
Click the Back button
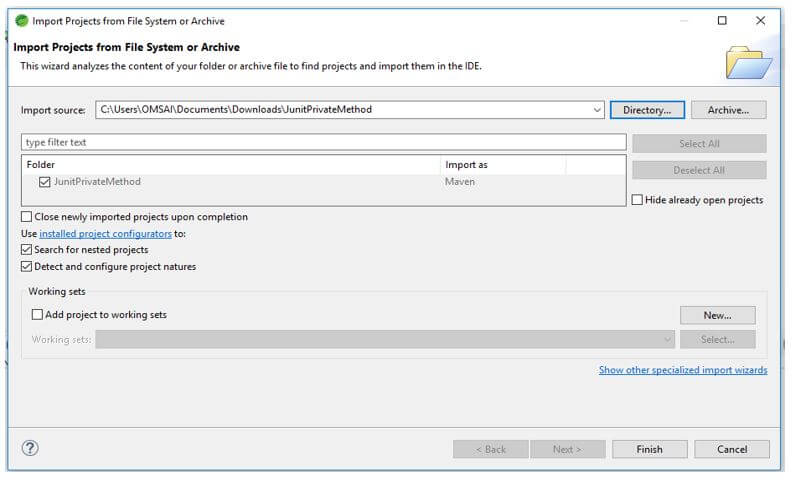[490, 449]
